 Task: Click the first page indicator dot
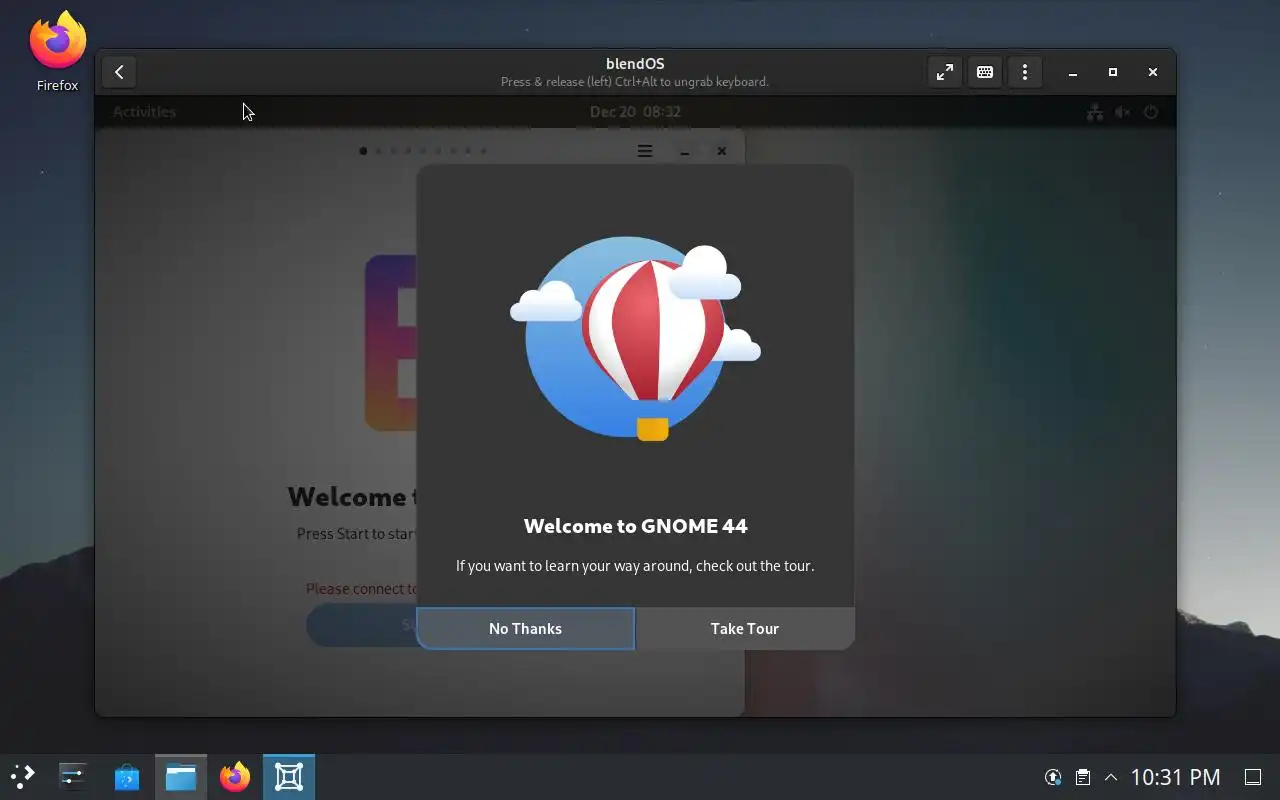point(363,151)
